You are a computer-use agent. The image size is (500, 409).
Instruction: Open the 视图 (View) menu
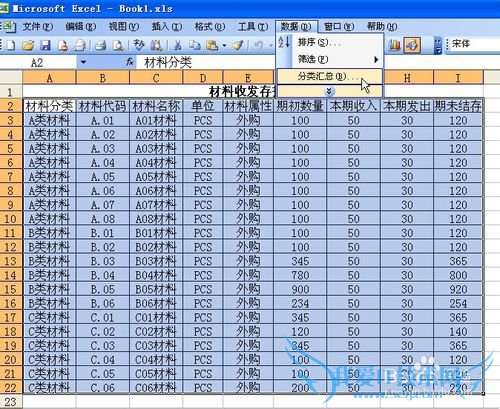[124, 27]
